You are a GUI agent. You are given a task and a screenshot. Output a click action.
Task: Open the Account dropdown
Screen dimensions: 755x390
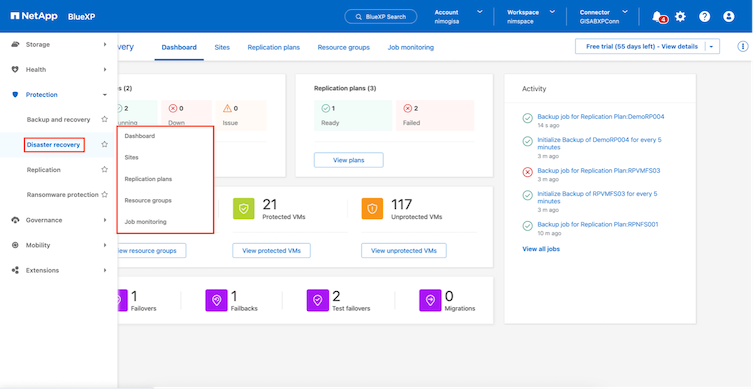pyautogui.click(x=458, y=17)
